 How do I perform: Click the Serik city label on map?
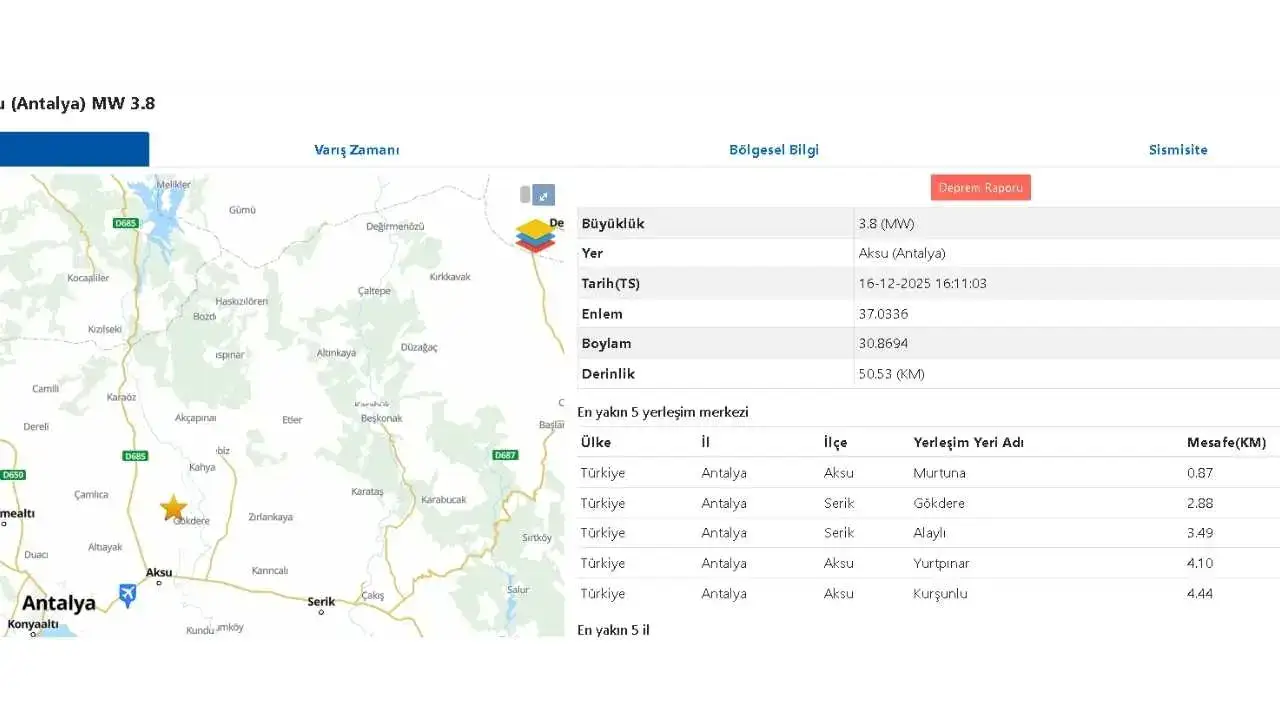pos(321,602)
